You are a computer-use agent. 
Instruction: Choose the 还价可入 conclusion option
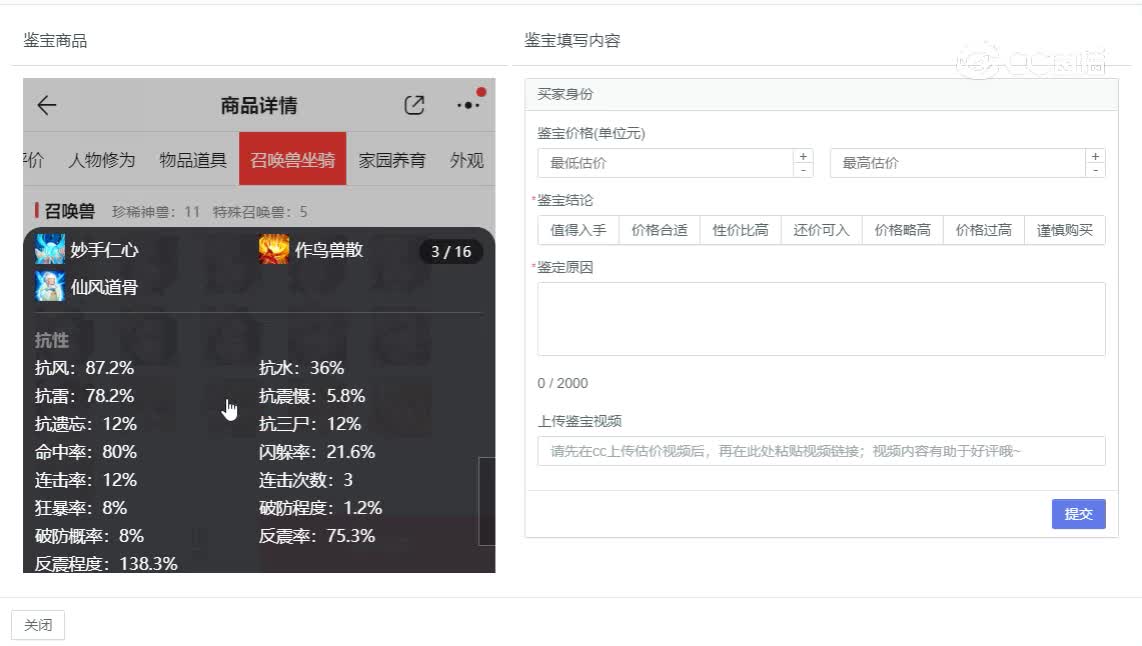(x=822, y=230)
